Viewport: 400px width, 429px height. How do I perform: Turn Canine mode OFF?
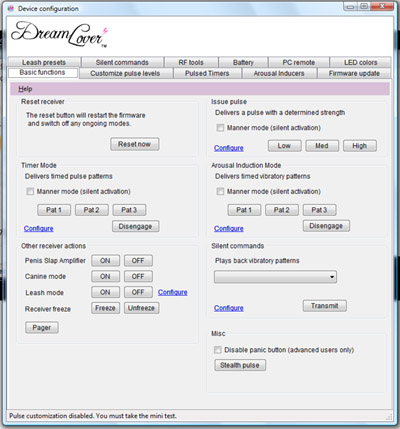(138, 276)
